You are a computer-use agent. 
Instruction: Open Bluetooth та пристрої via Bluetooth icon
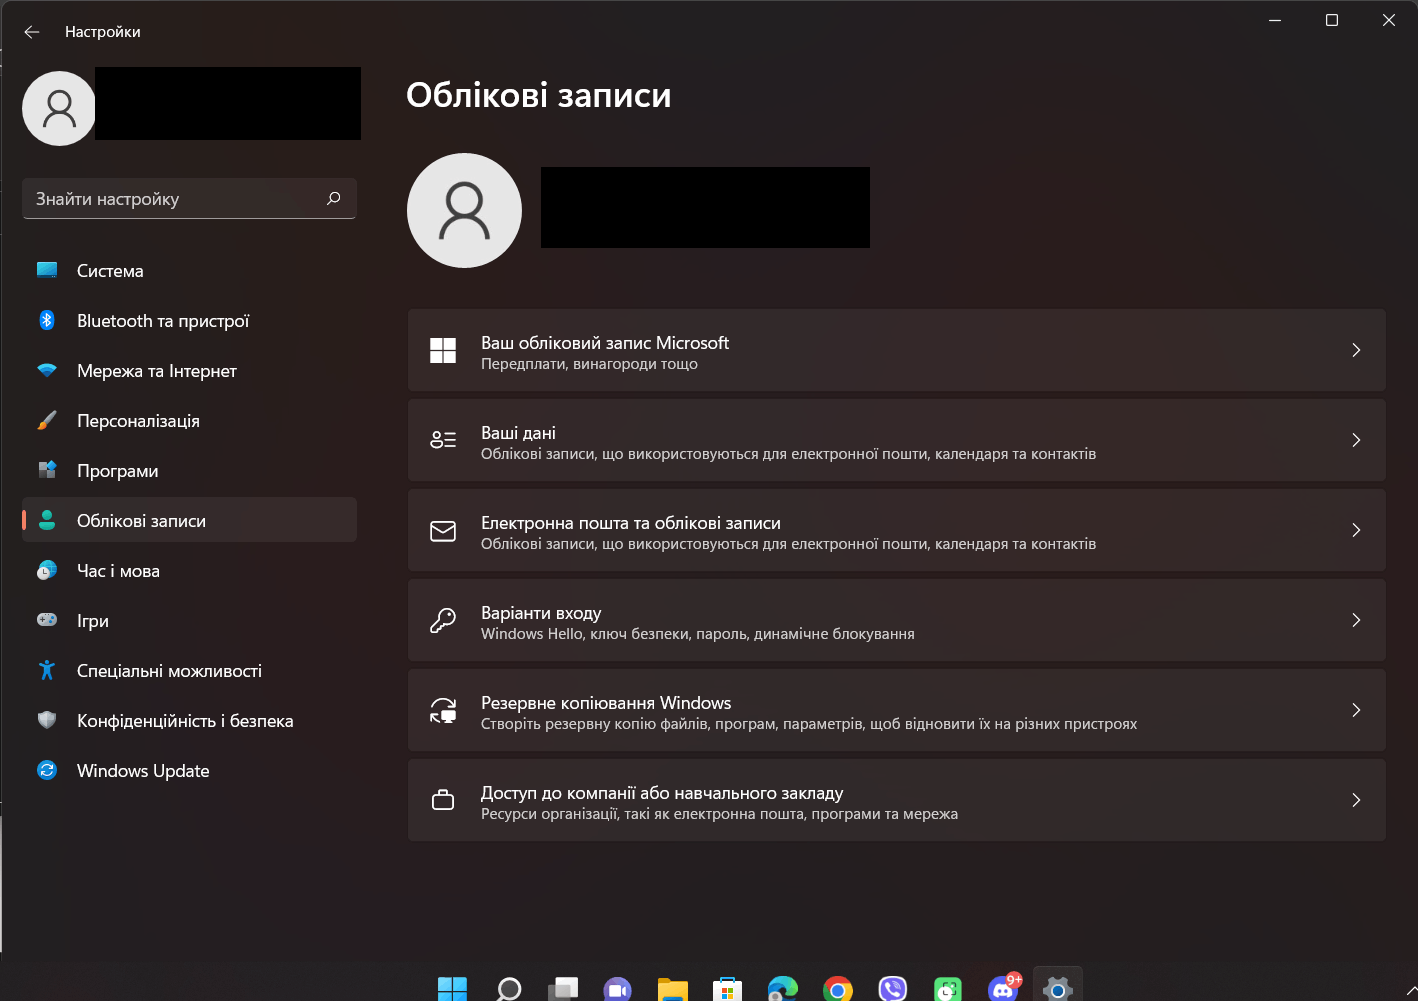click(47, 320)
